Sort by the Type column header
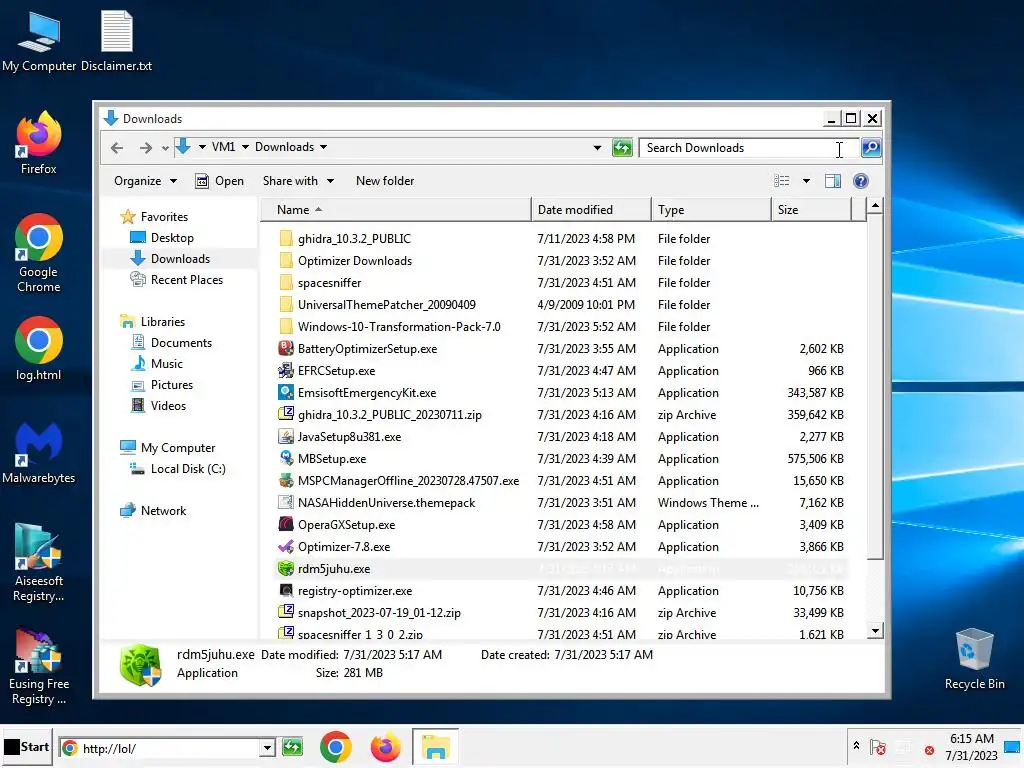This screenshot has width=1024, height=768. tap(711, 210)
